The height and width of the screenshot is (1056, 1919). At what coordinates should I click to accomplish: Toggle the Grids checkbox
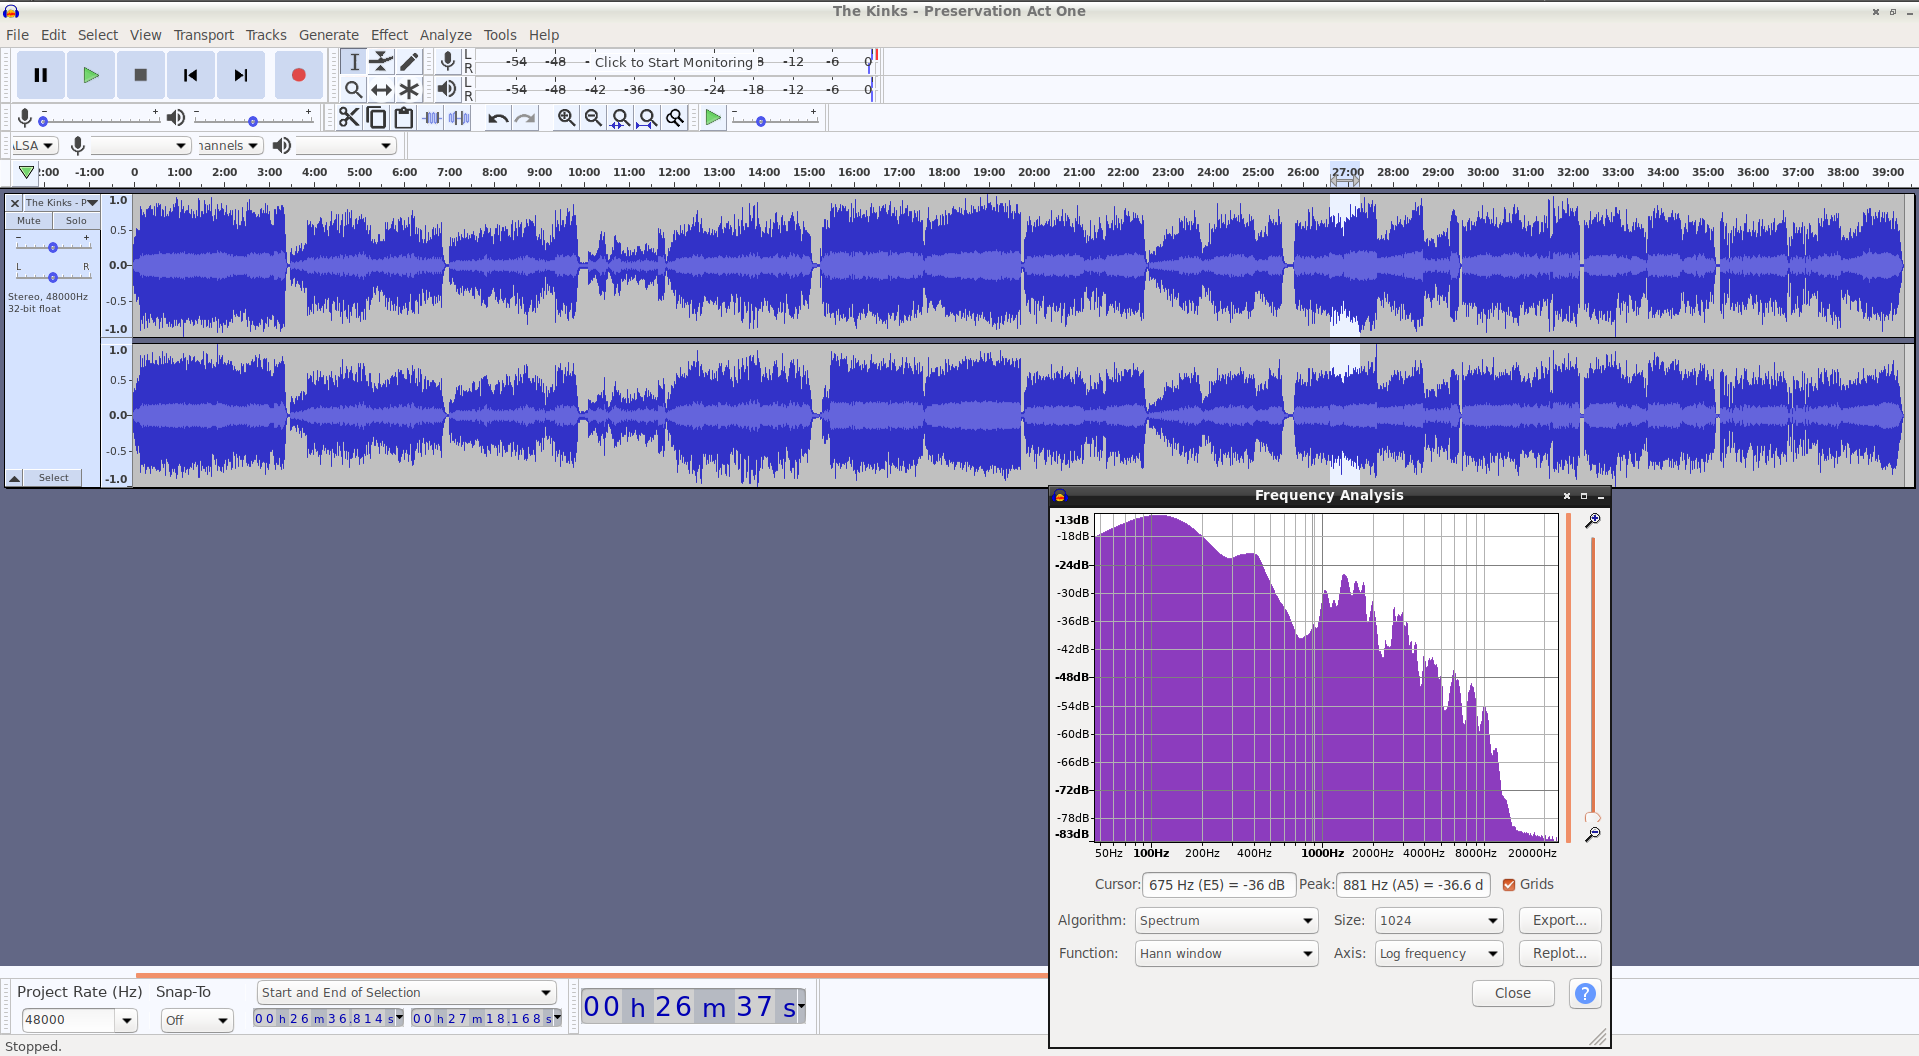[1509, 885]
